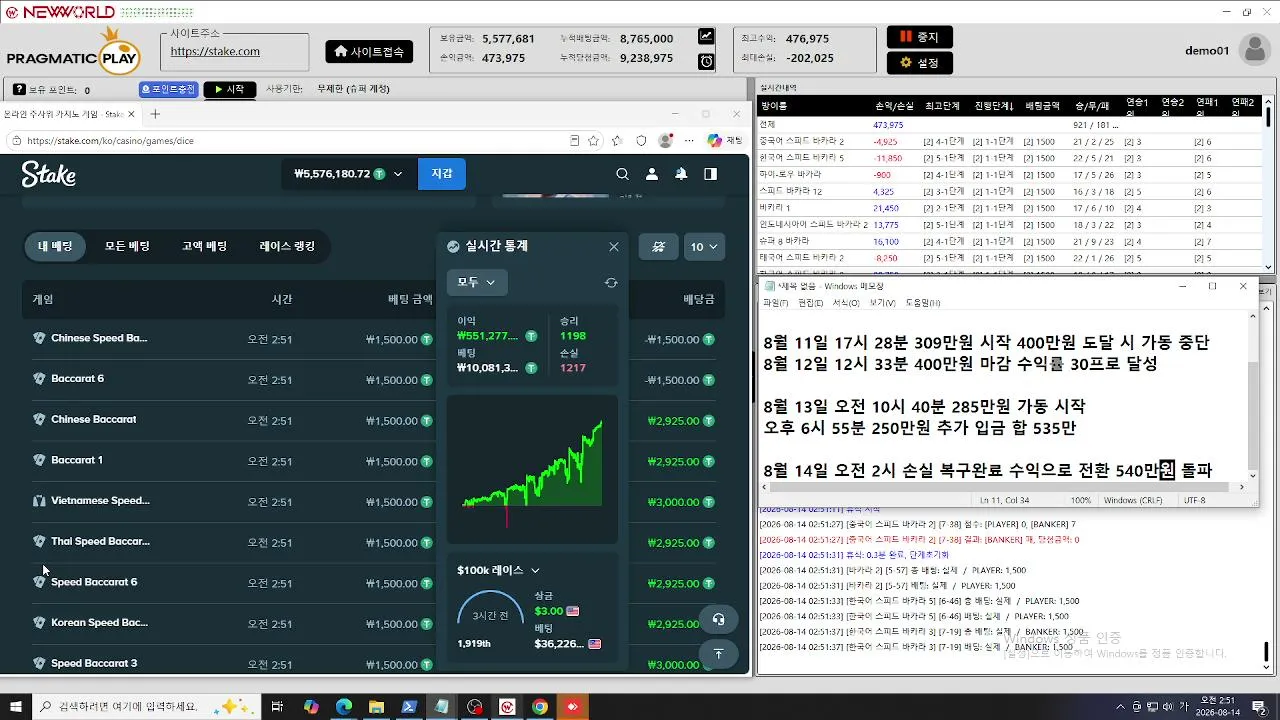Open the Vietnamese Speed... bet row

375,501
